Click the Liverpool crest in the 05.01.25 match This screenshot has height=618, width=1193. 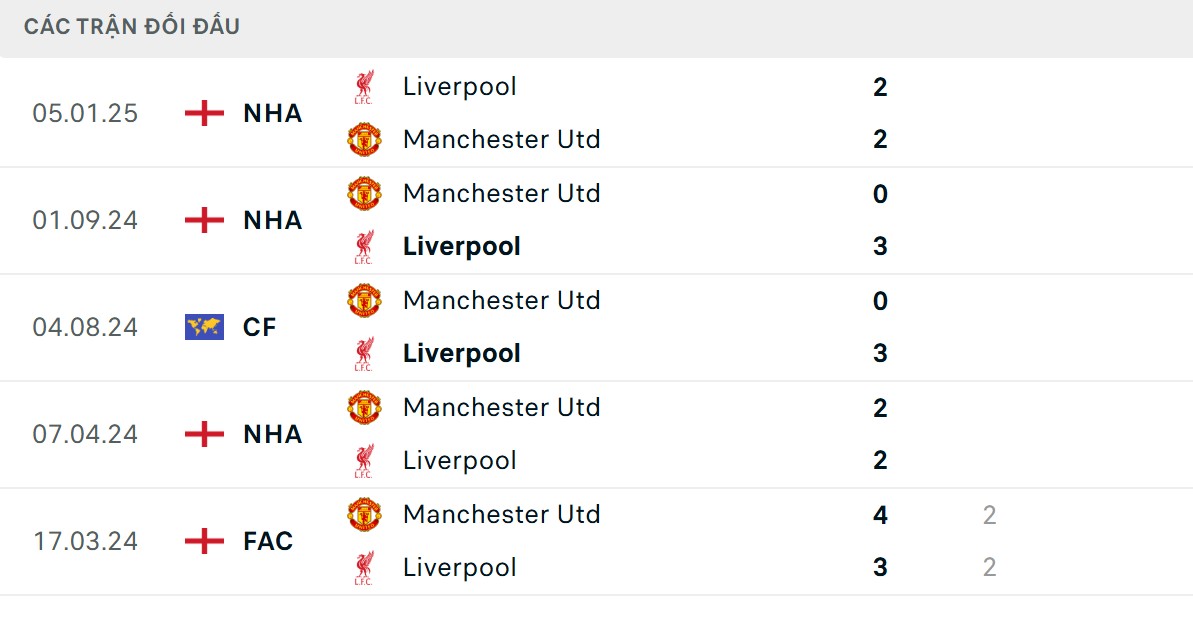click(x=364, y=86)
